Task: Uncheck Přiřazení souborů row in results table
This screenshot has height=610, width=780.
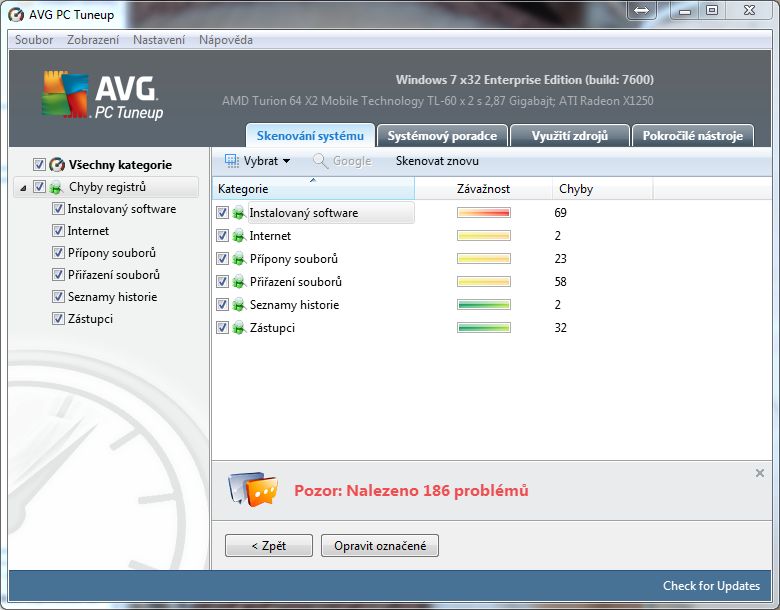Action: (x=222, y=281)
